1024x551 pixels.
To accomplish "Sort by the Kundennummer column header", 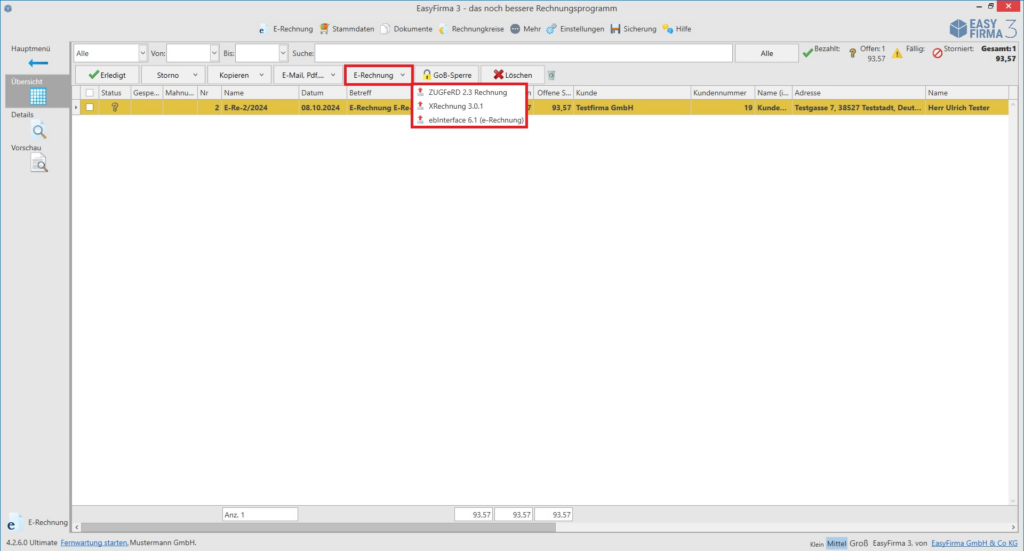I will [723, 93].
